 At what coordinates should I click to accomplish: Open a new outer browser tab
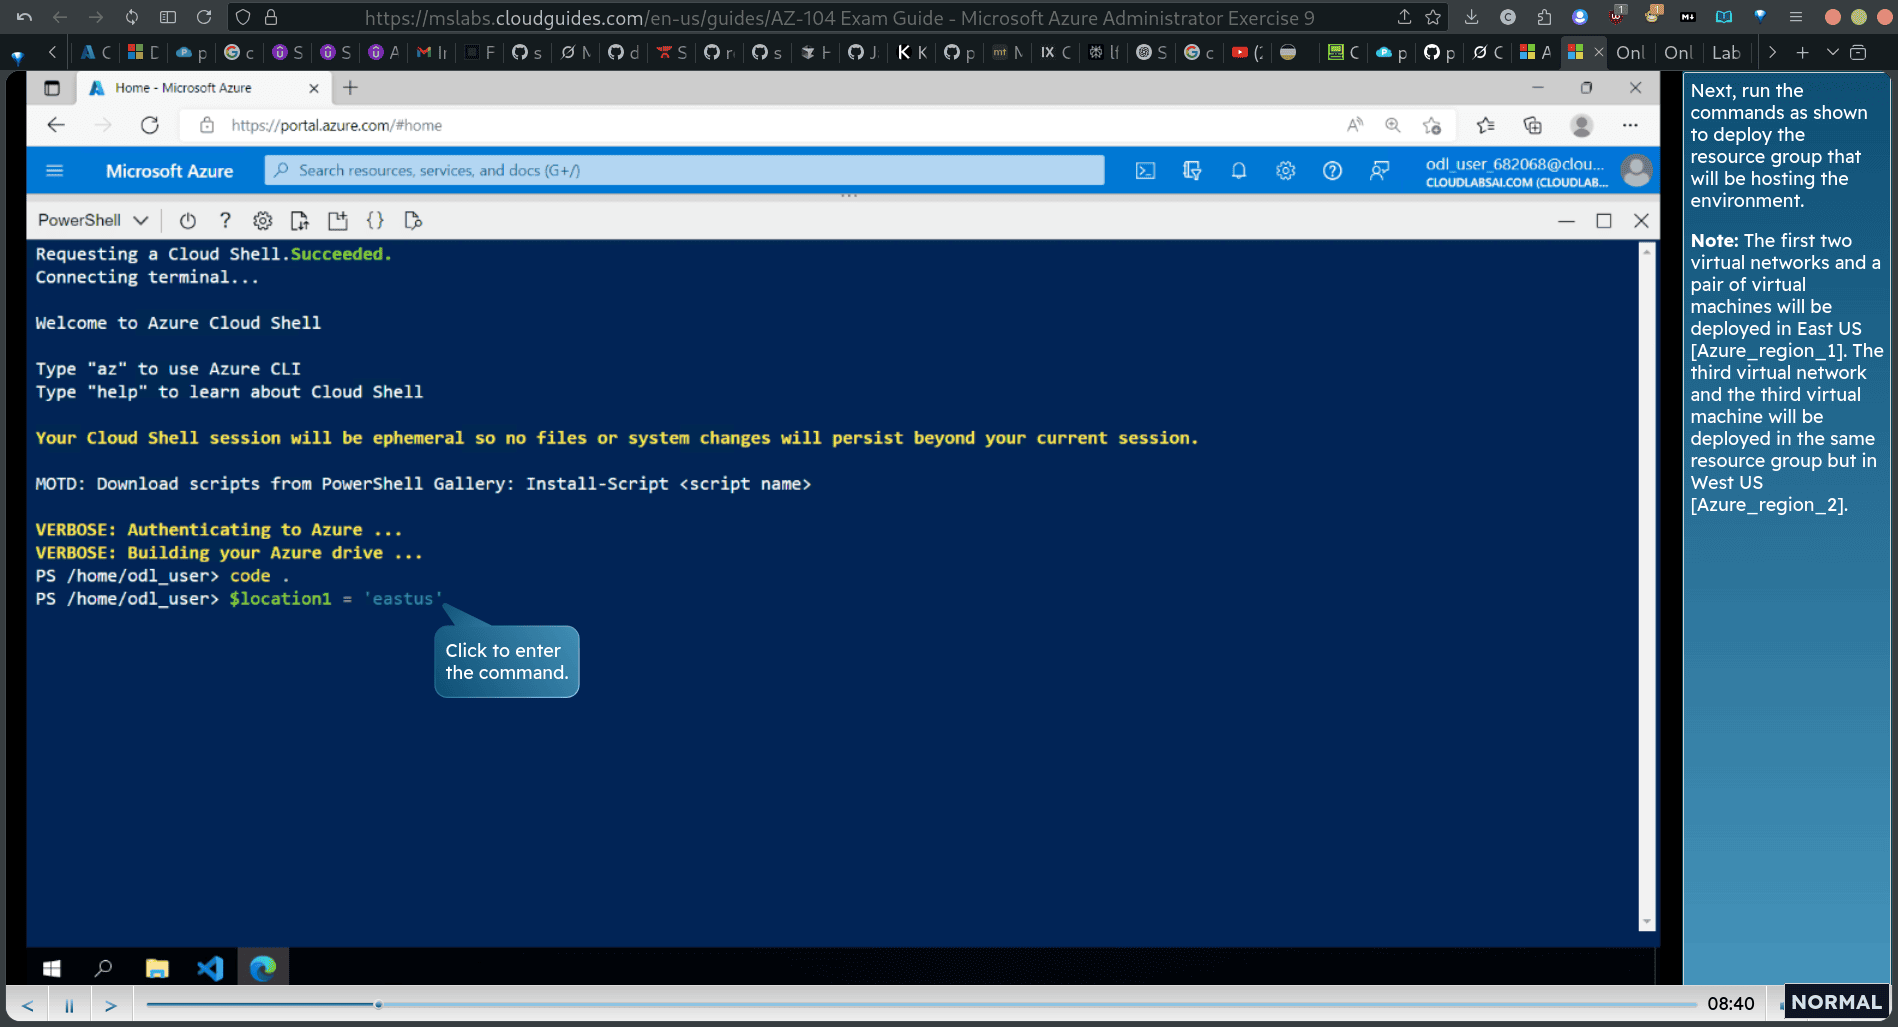[1802, 52]
